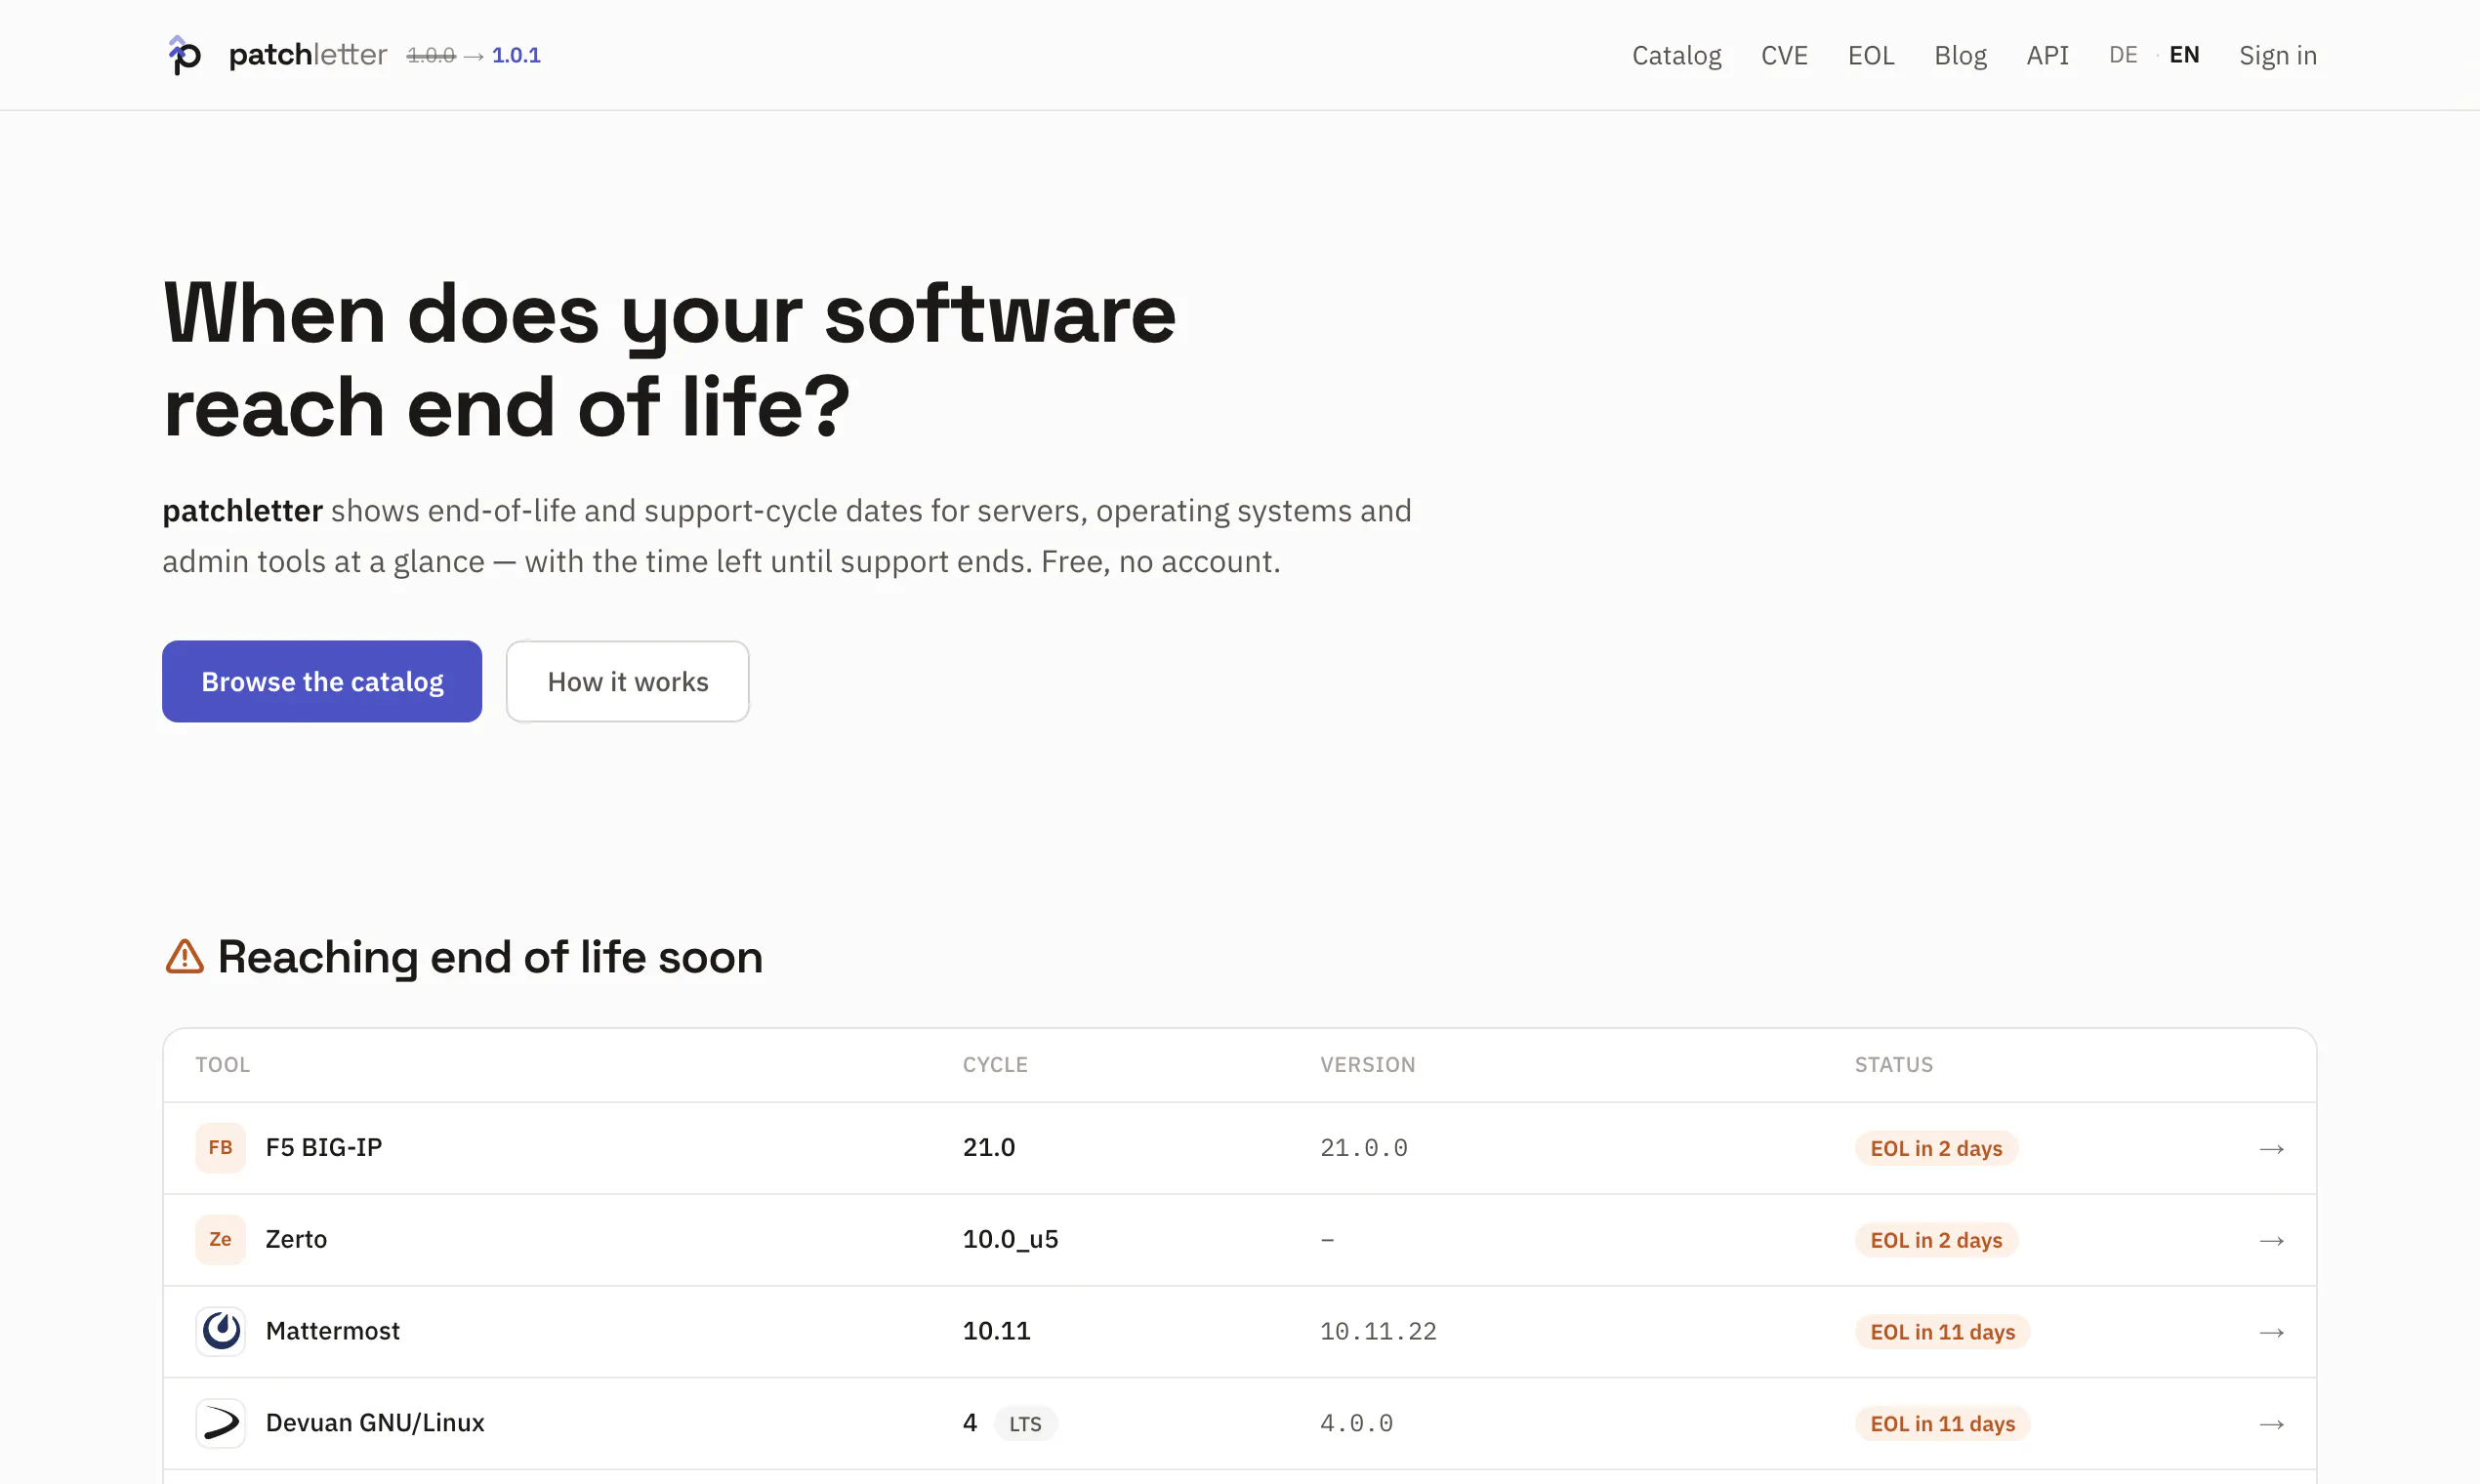This screenshot has width=2480, height=1484.
Task: Click the Mattermost logo icon
Action: [x=220, y=1331]
